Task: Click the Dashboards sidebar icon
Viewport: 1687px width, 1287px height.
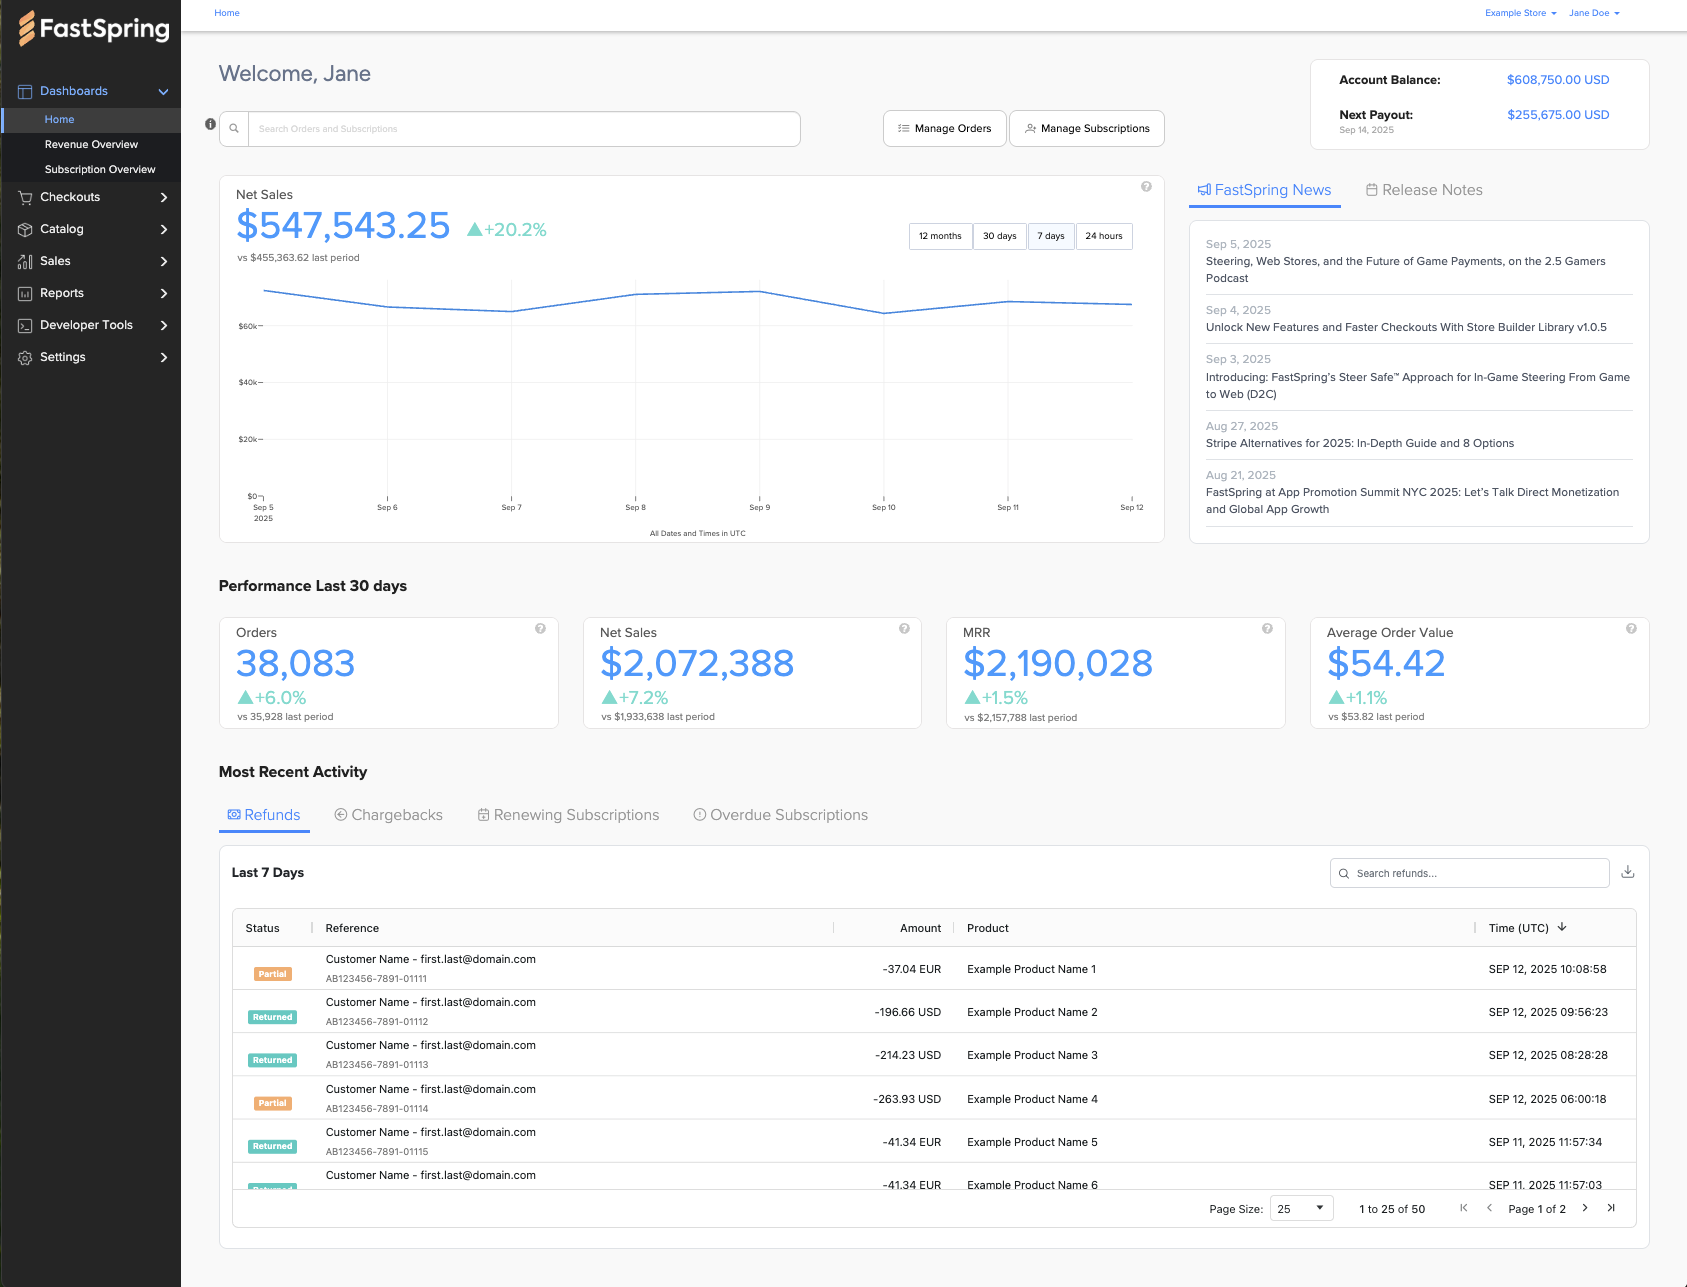Action: click(25, 91)
